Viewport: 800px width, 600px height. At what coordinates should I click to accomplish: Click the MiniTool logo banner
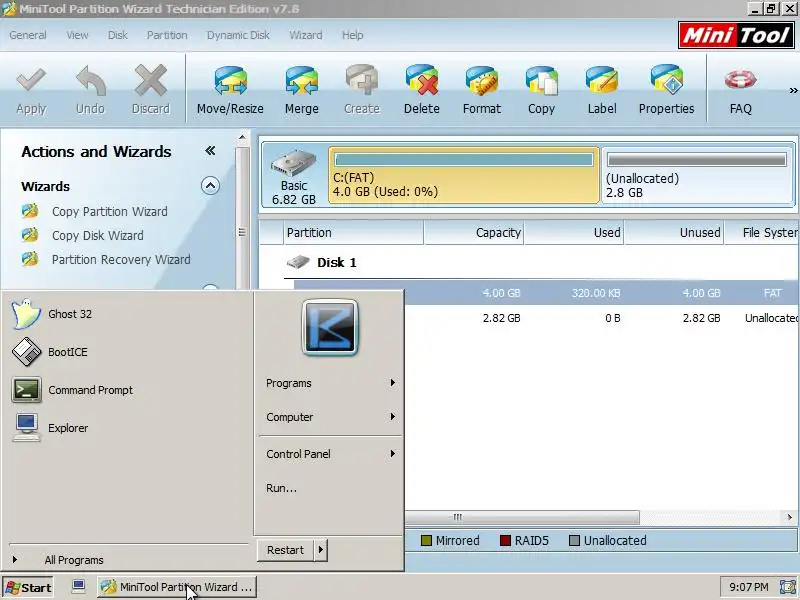tap(736, 35)
